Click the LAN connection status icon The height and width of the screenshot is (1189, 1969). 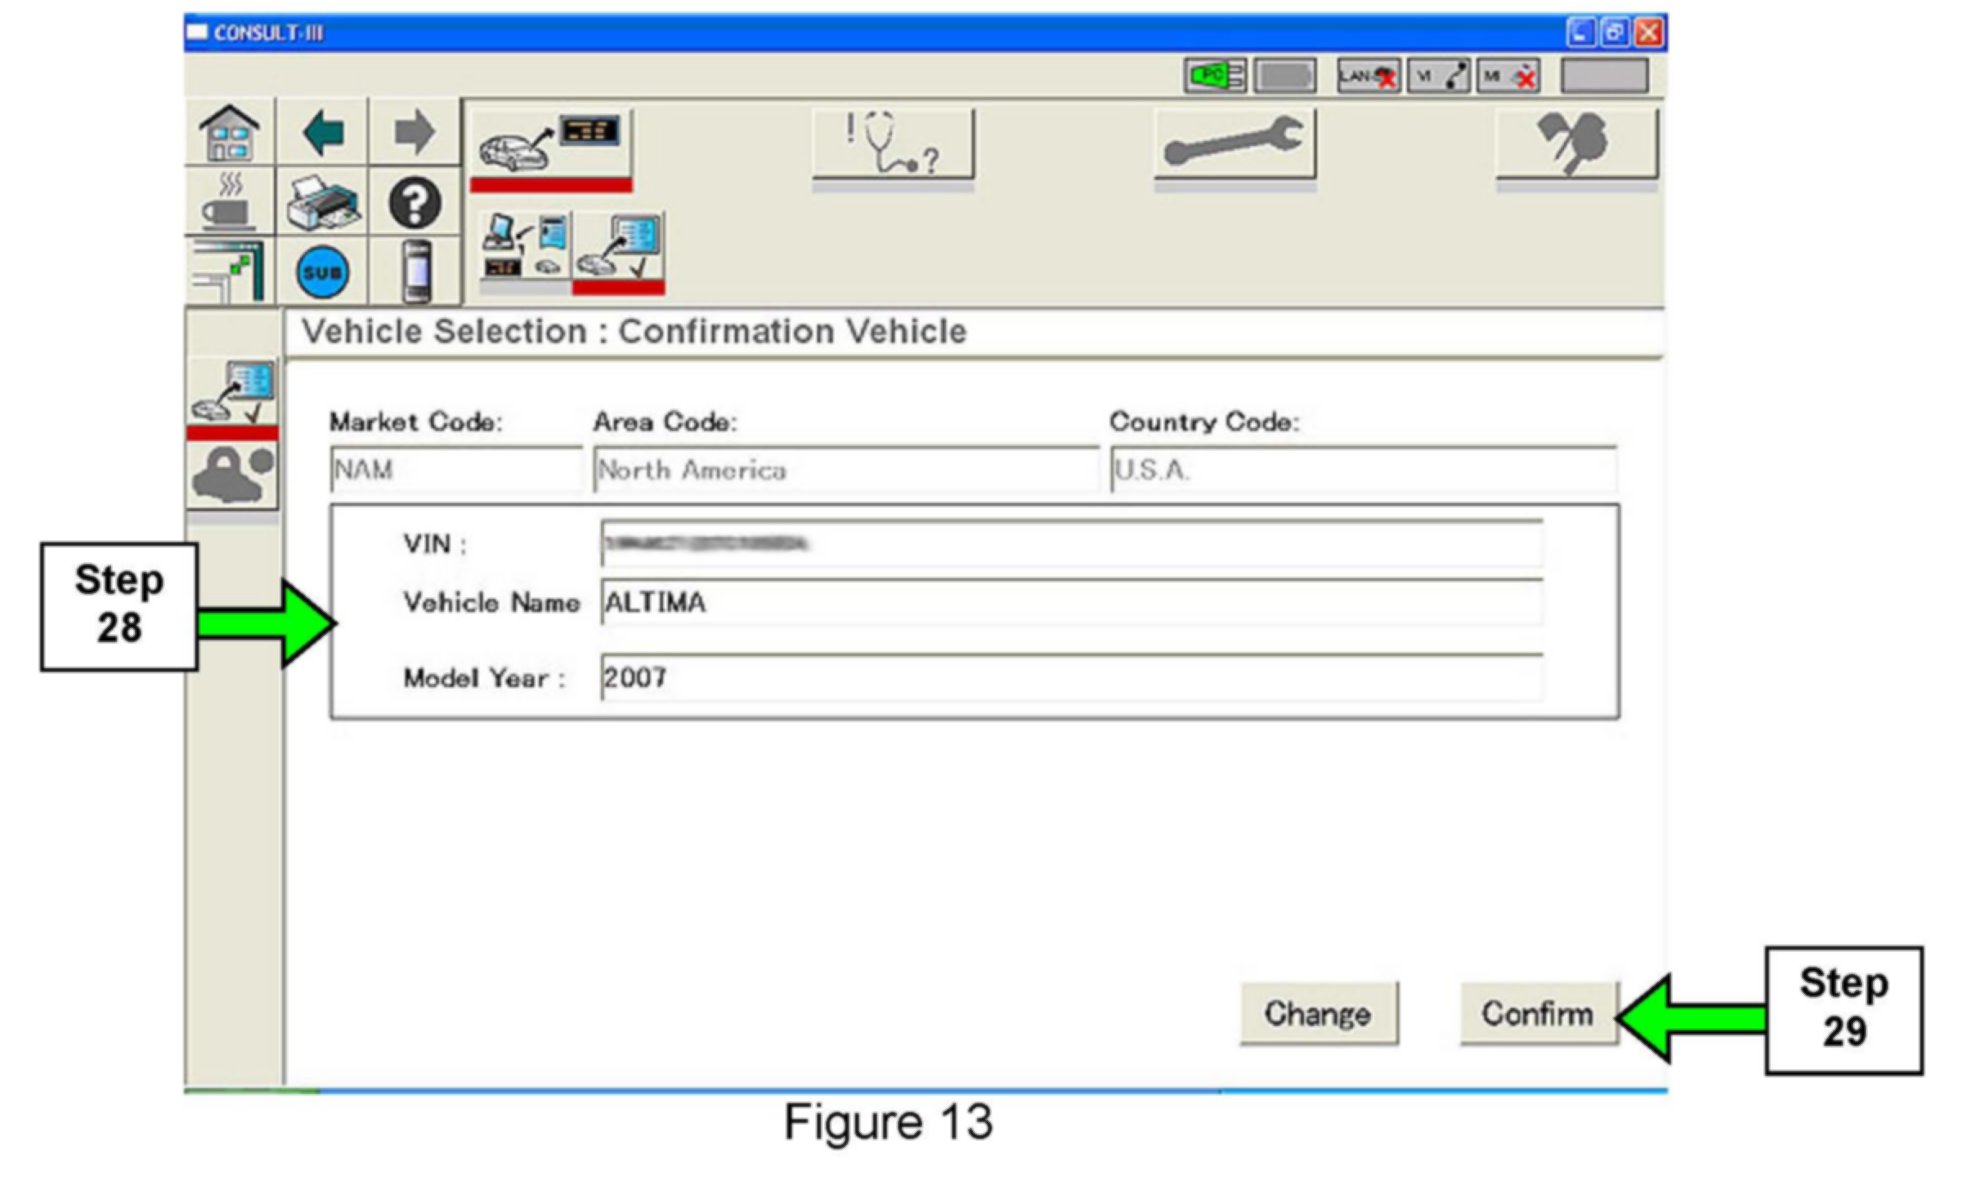tap(1367, 76)
